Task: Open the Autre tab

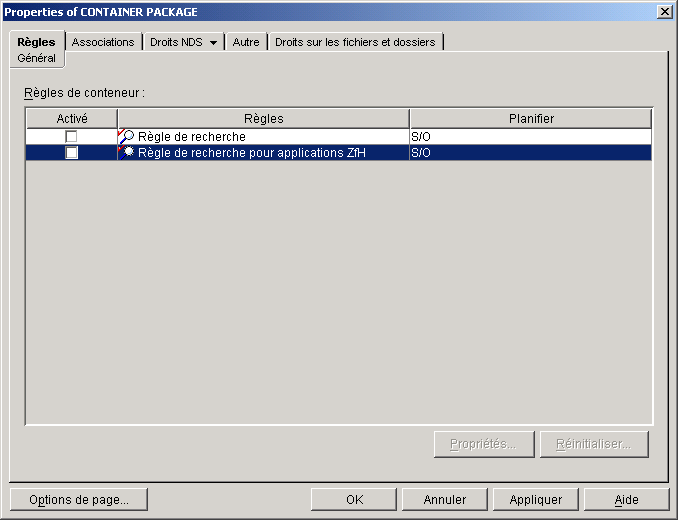Action: pos(246,42)
